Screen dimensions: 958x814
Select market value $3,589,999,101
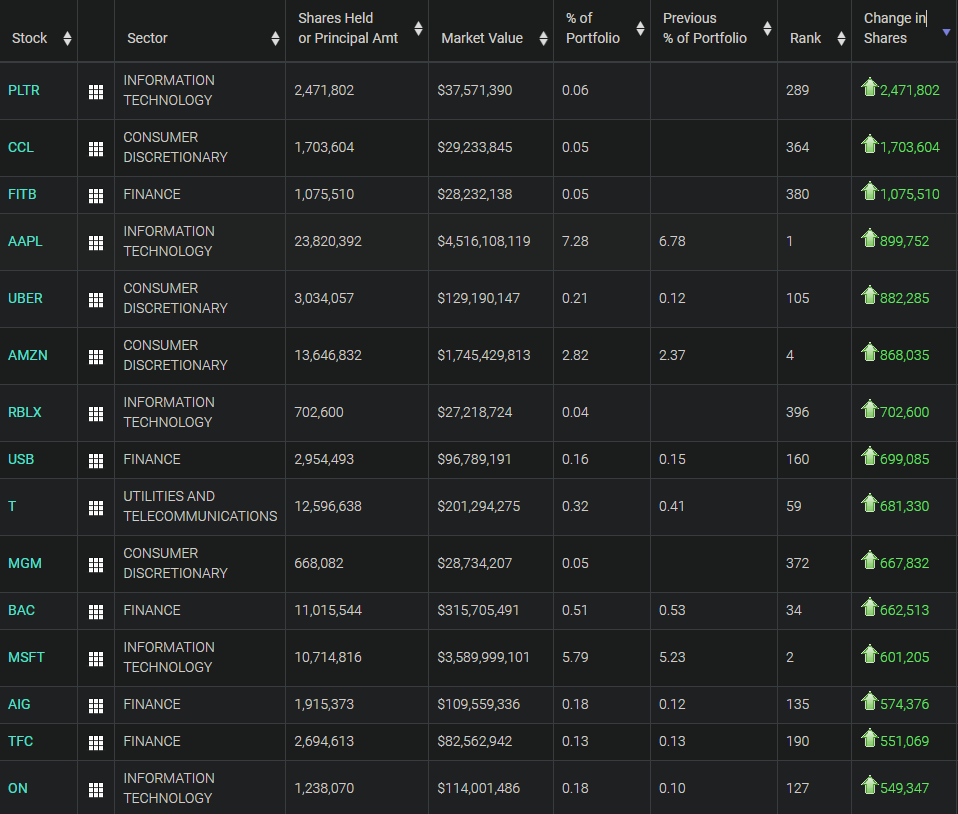point(483,657)
